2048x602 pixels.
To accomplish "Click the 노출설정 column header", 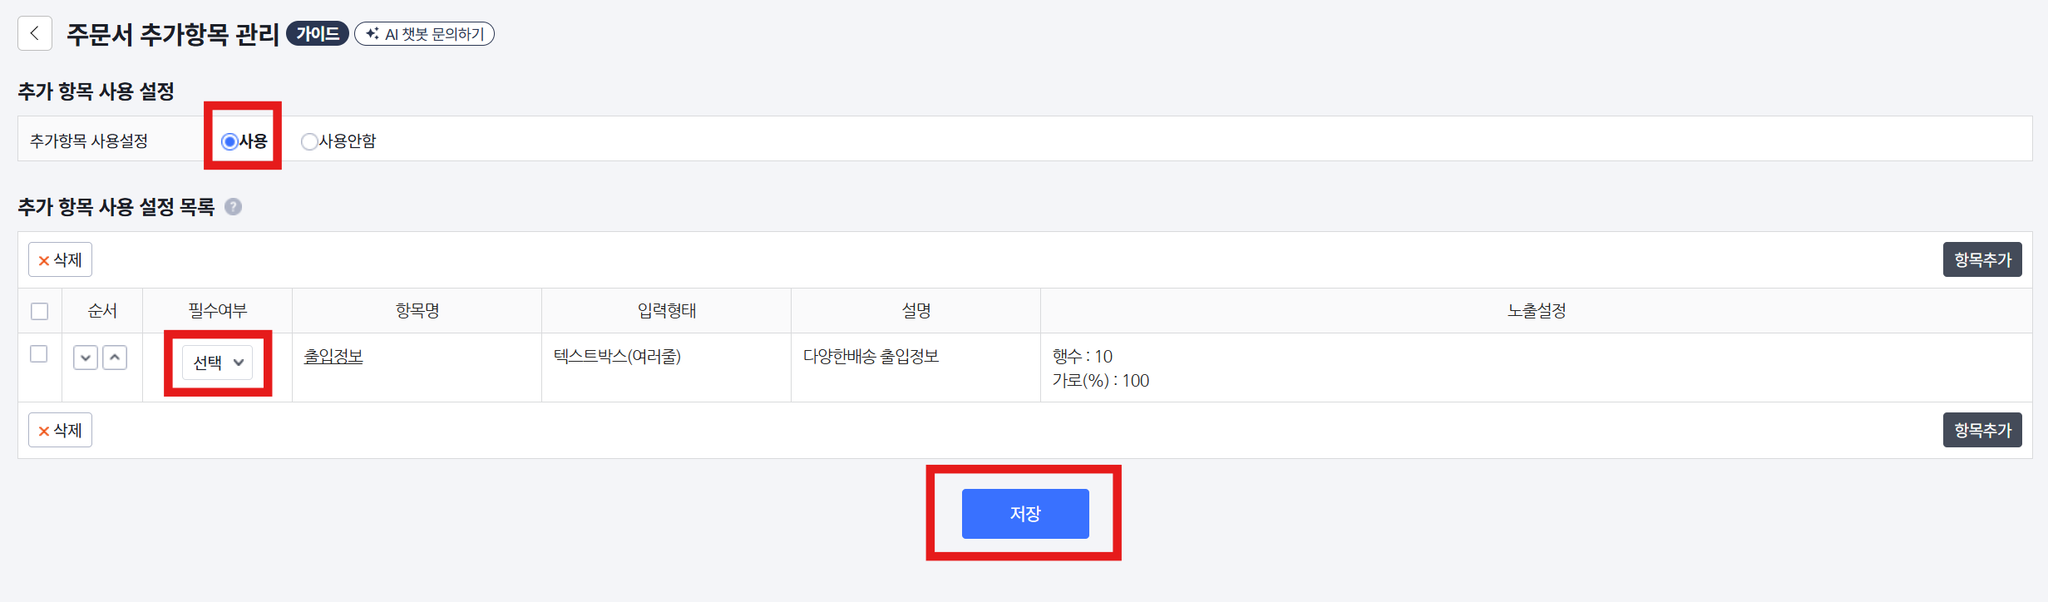I will (x=1536, y=311).
